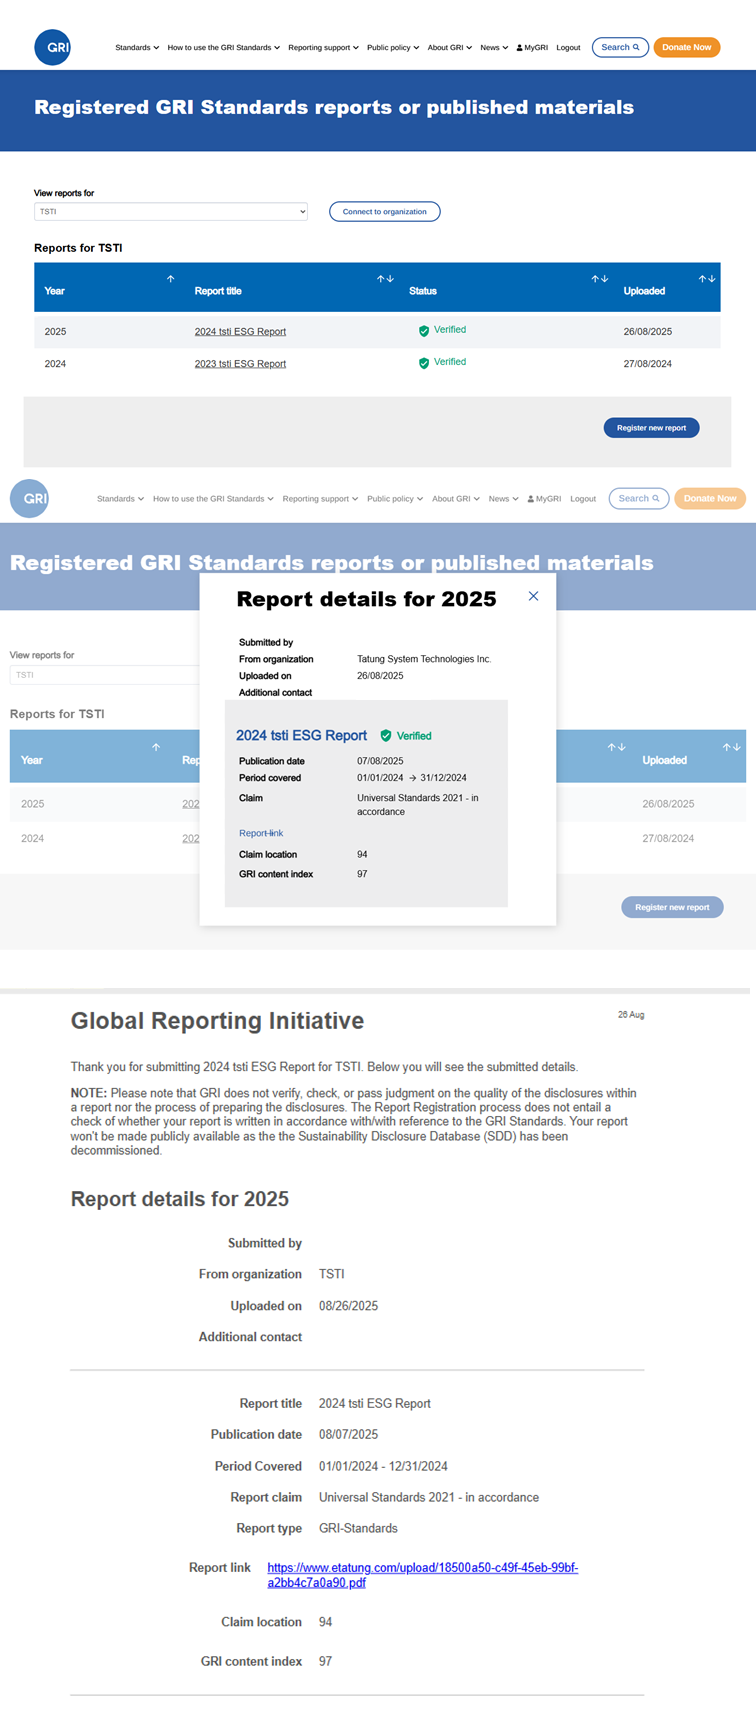Expand the News menu at top
The width and height of the screenshot is (756, 1722).
494,47
